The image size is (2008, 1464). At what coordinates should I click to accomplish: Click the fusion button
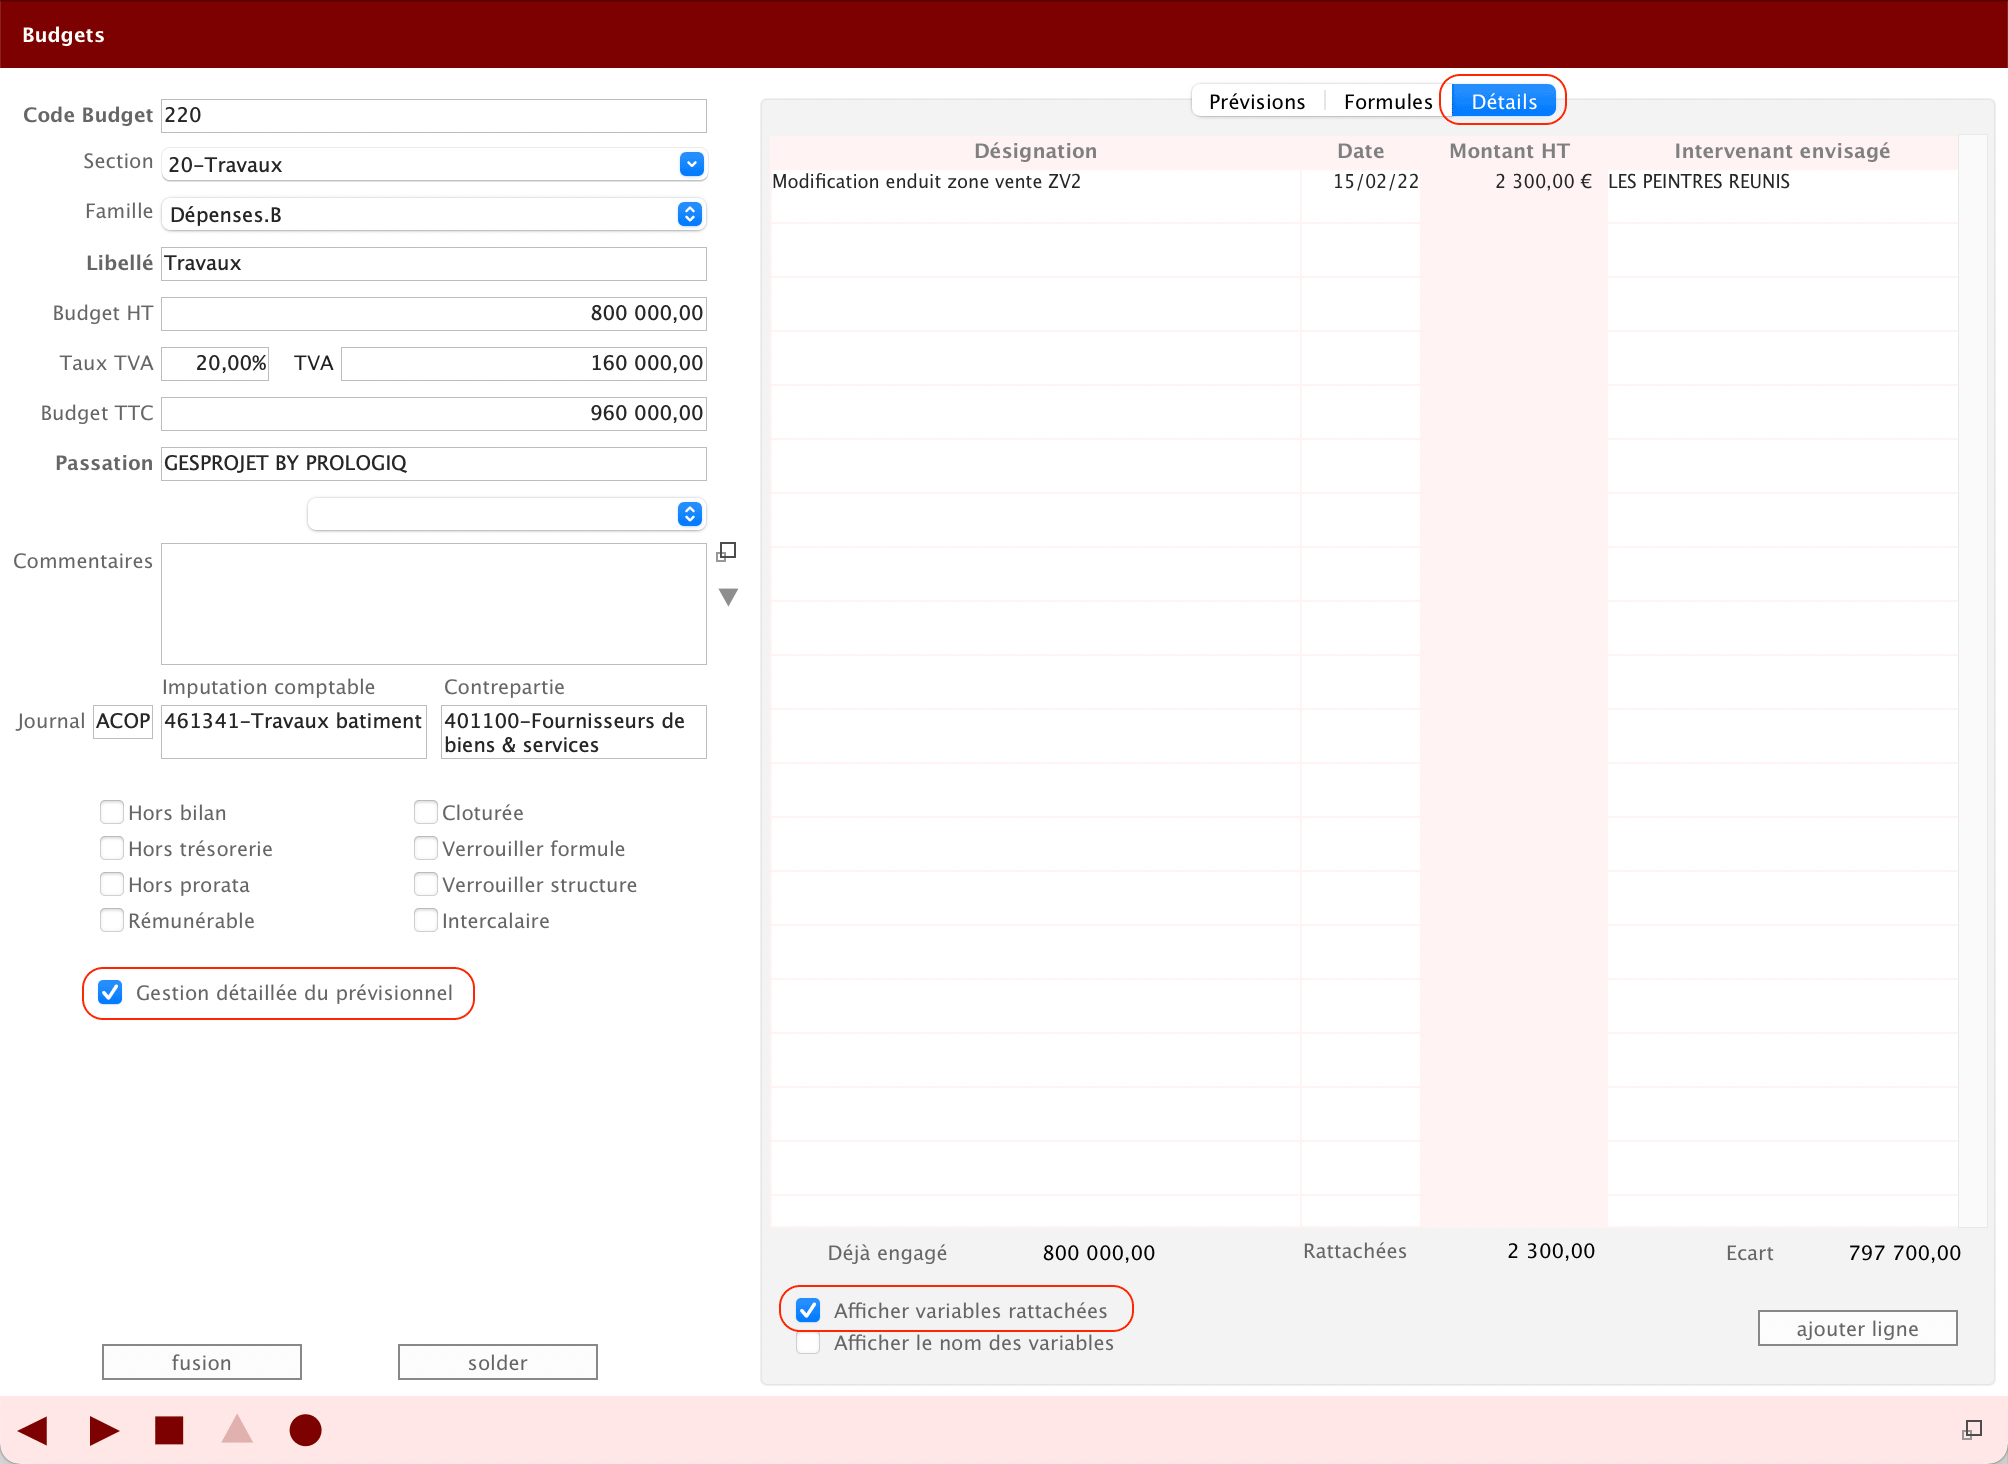point(202,1362)
